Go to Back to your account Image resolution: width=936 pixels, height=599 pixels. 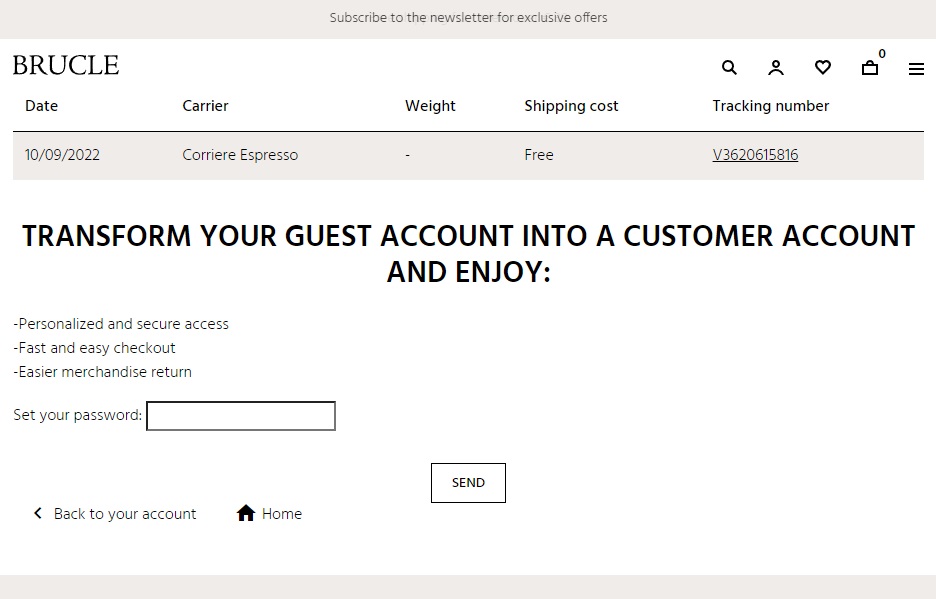pos(125,514)
